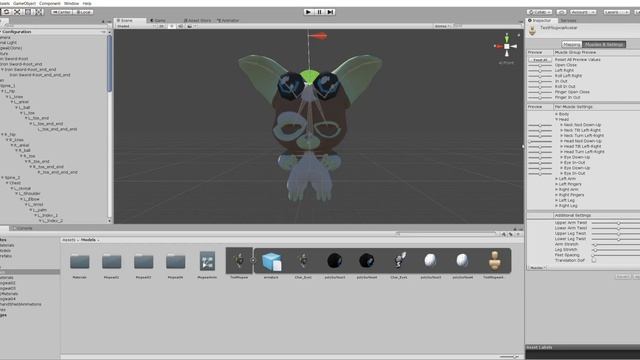Screen dimensions: 640x360
Task: Select the armature prefab cube asset
Action: point(271,262)
